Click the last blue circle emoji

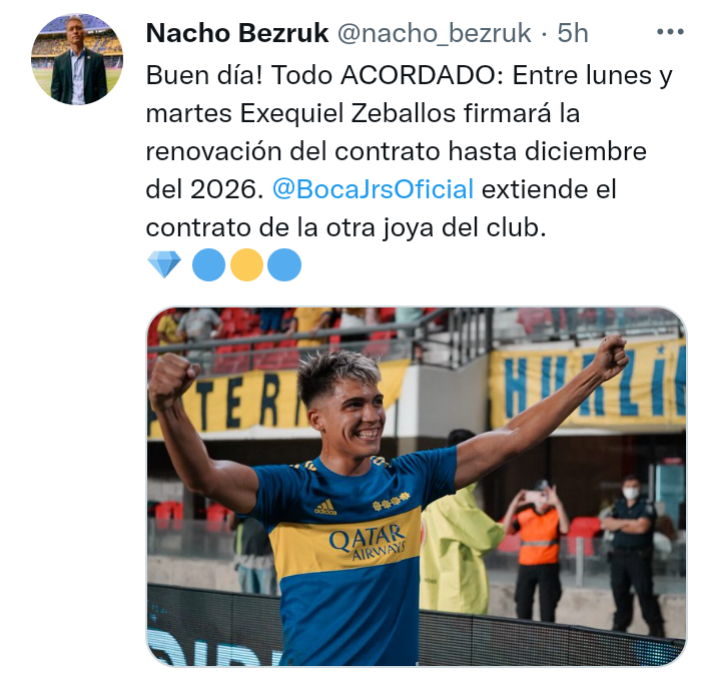[284, 265]
